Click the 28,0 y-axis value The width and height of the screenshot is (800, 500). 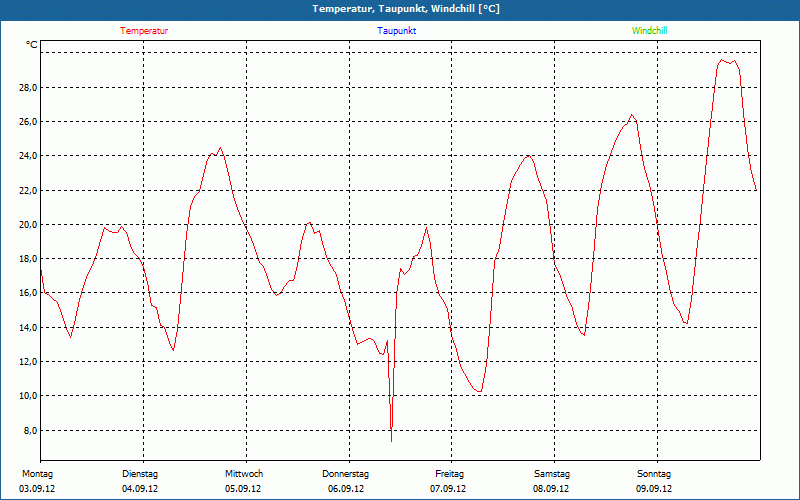tap(28, 88)
